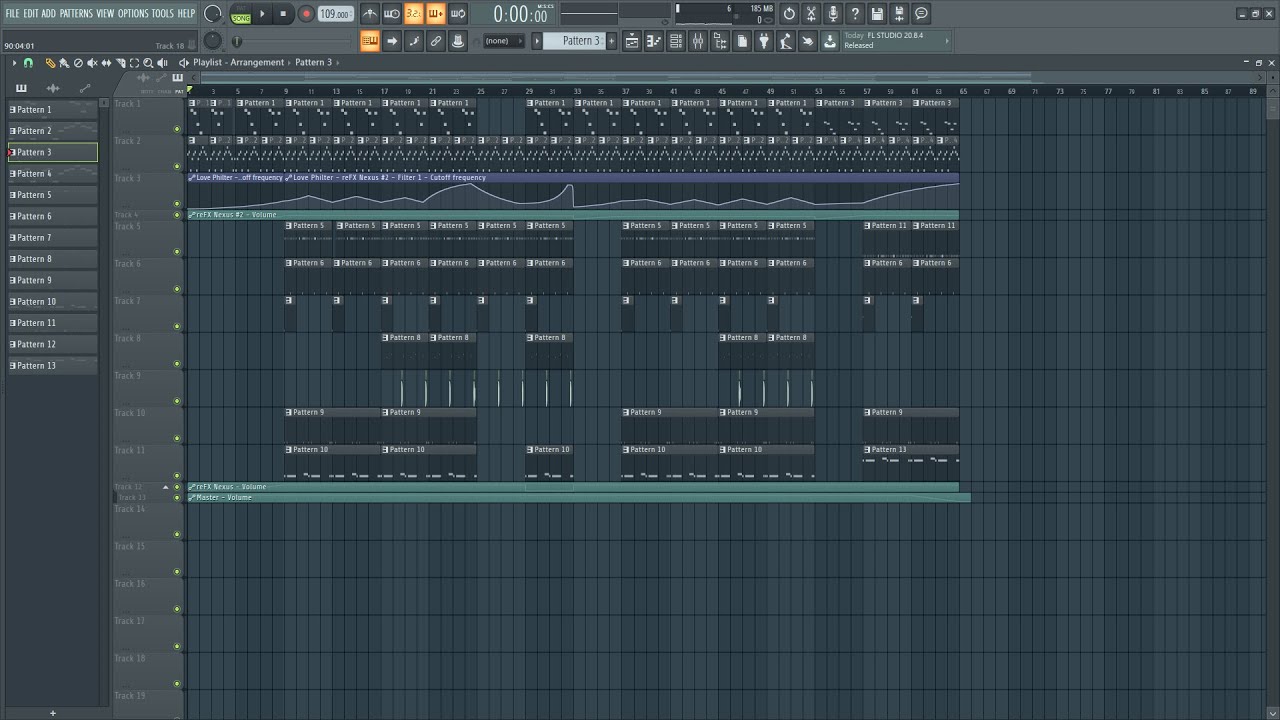
Task: Click the render-to-audio icon with download arrow
Action: [x=830, y=41]
